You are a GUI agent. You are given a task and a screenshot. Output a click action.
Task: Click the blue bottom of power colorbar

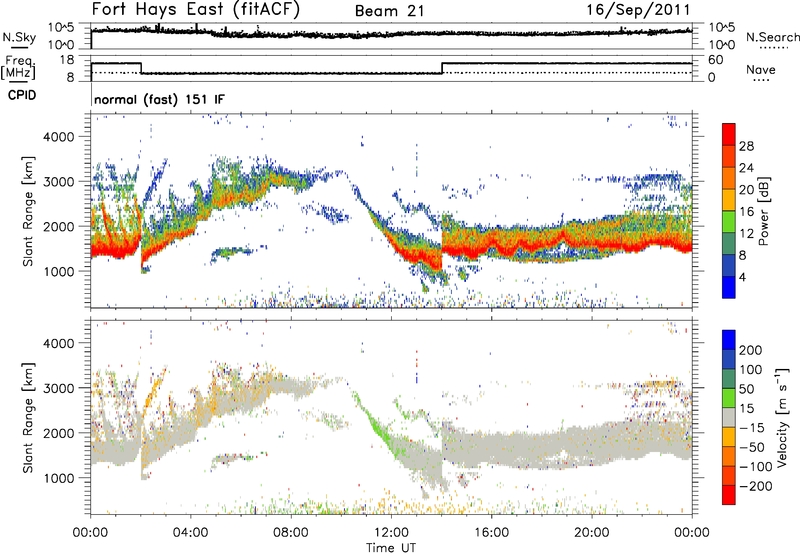pos(729,287)
